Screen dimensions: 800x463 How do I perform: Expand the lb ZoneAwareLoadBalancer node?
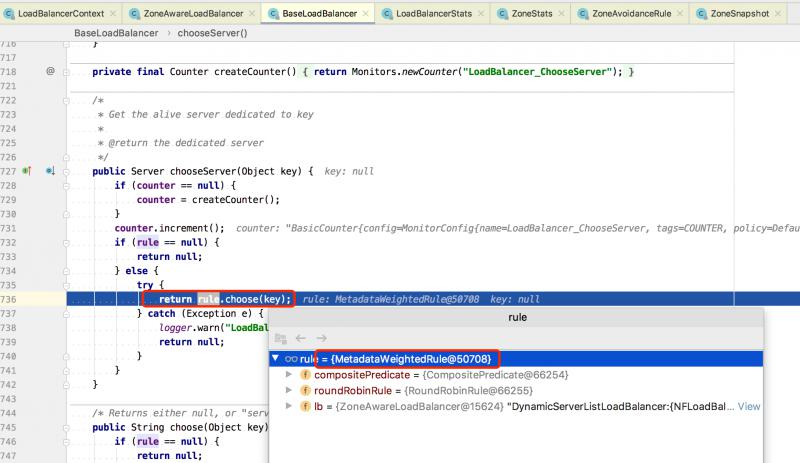(289, 406)
